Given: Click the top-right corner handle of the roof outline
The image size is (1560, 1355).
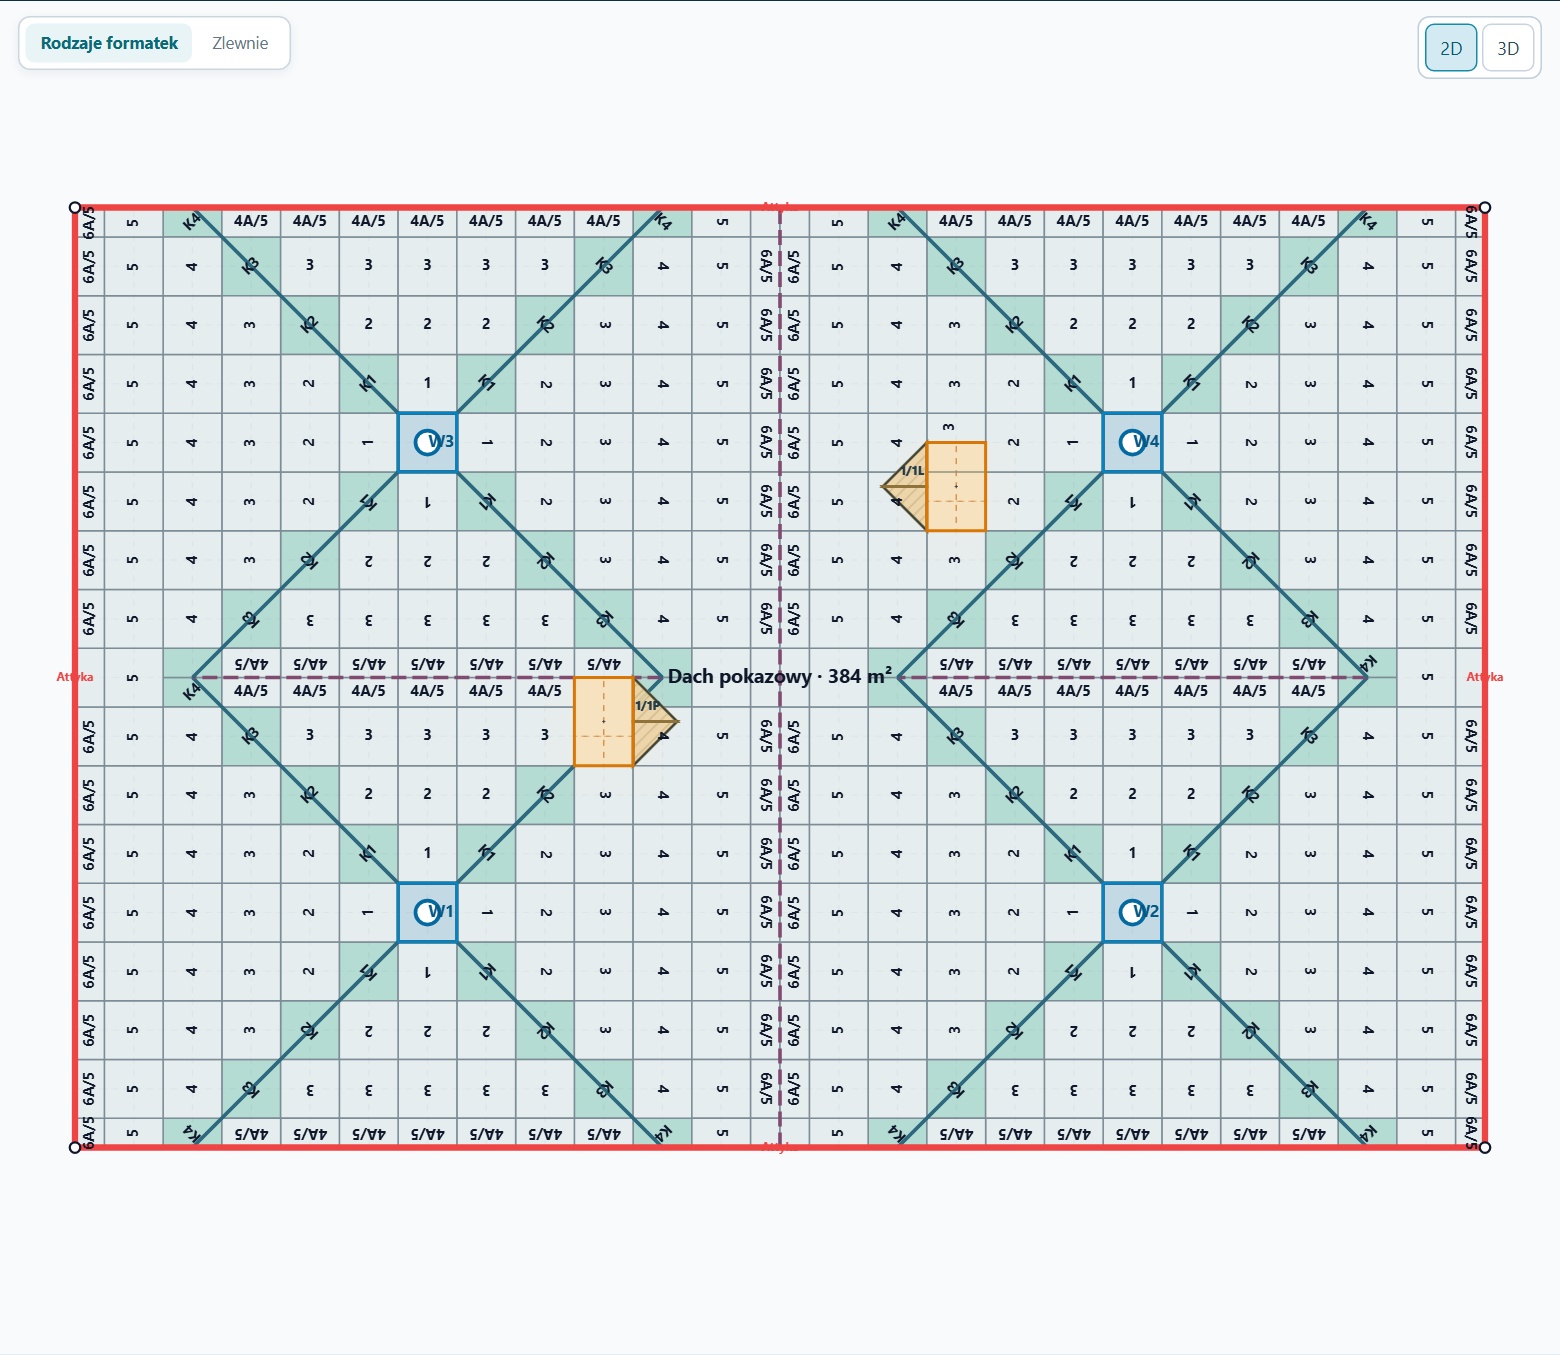Looking at the screenshot, I should (x=1485, y=208).
